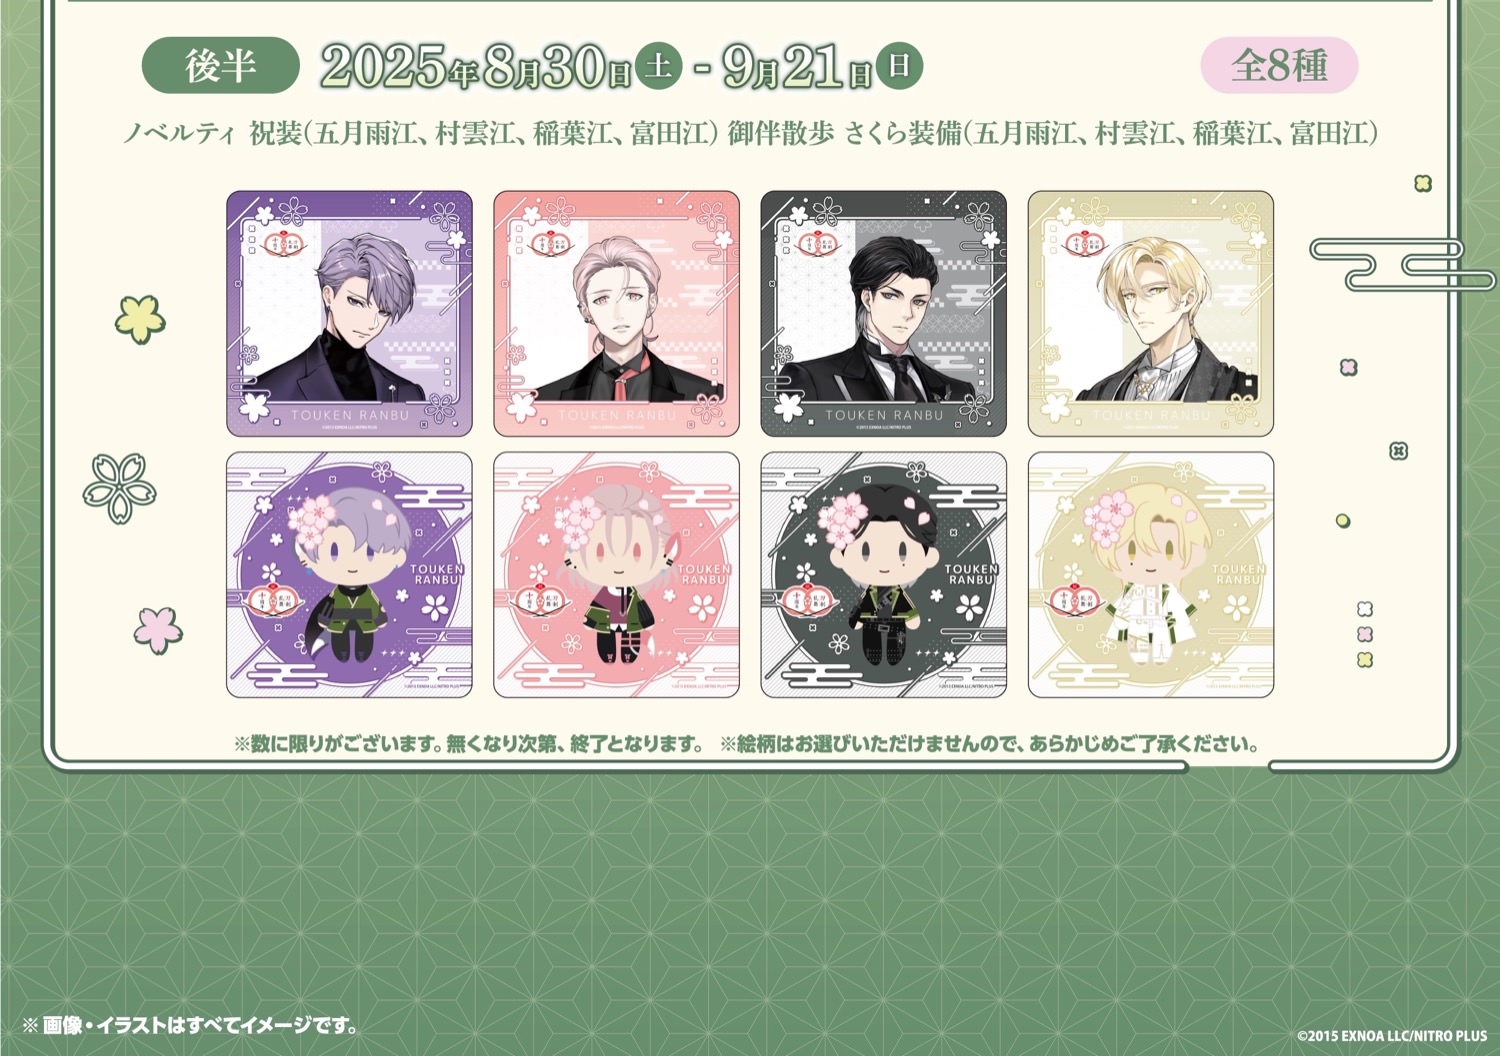Viewport: 1500px width, 1056px height.
Task: Click the green 後半 label badge
Action: 221,66
